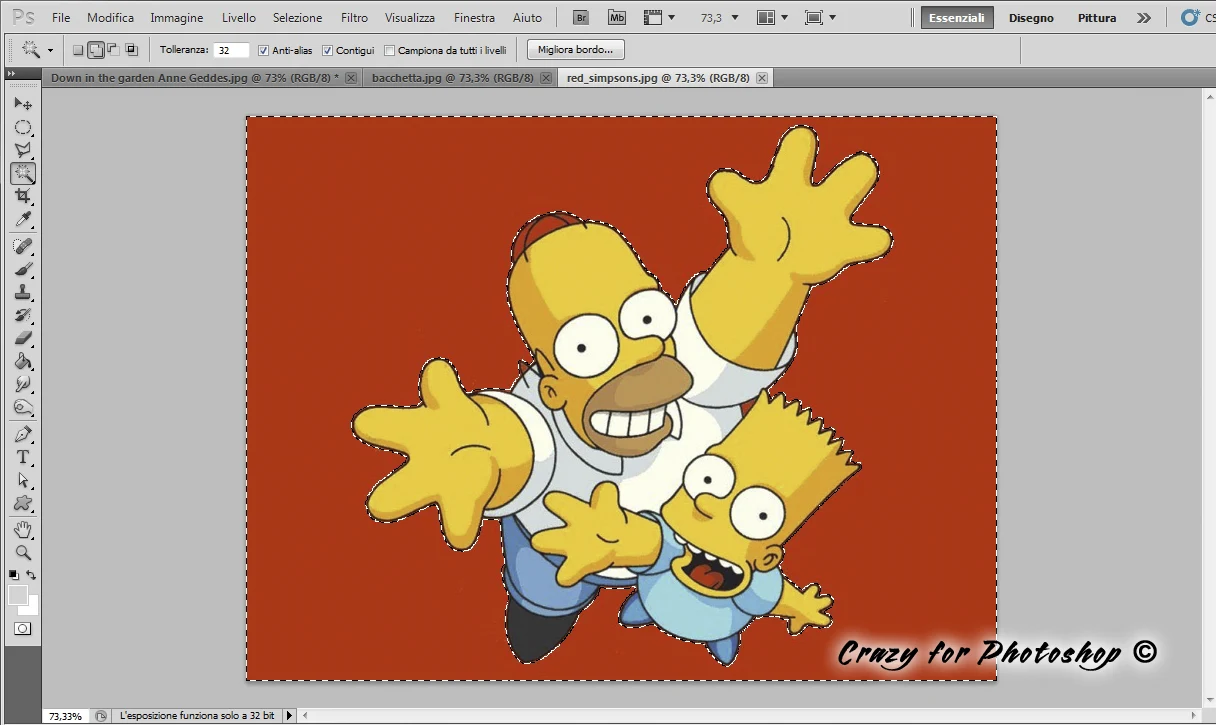Select the Move tool
The height and width of the screenshot is (725, 1216).
(x=22, y=103)
